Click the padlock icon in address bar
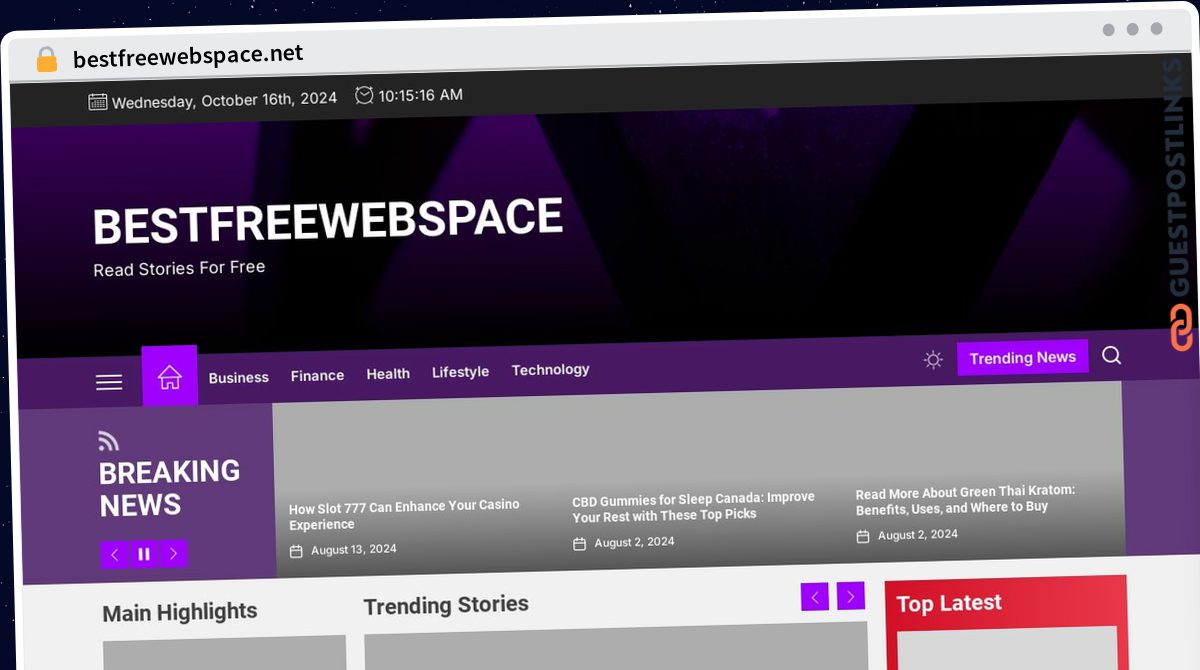This screenshot has height=670, width=1200. pyautogui.click(x=46, y=60)
